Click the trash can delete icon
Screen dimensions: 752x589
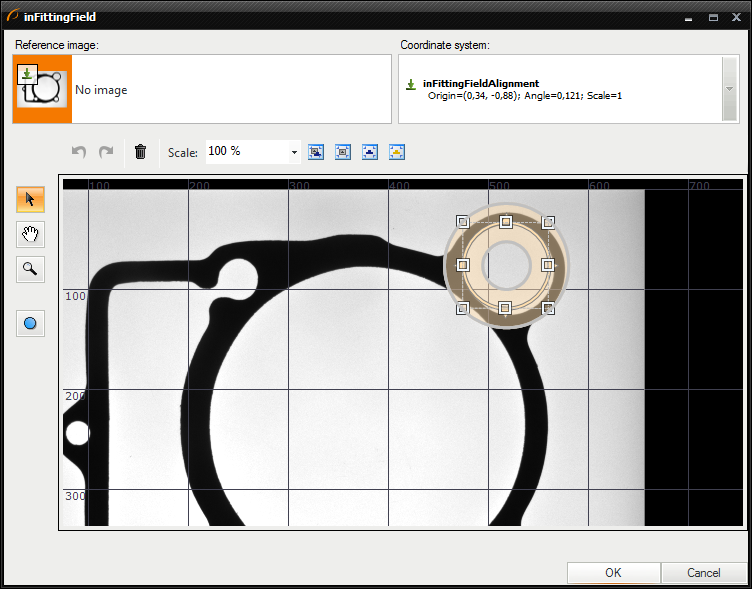tap(140, 152)
